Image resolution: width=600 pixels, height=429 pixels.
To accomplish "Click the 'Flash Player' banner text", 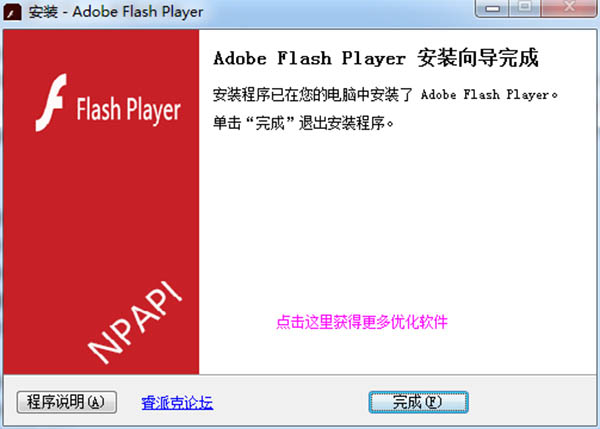I will point(128,110).
